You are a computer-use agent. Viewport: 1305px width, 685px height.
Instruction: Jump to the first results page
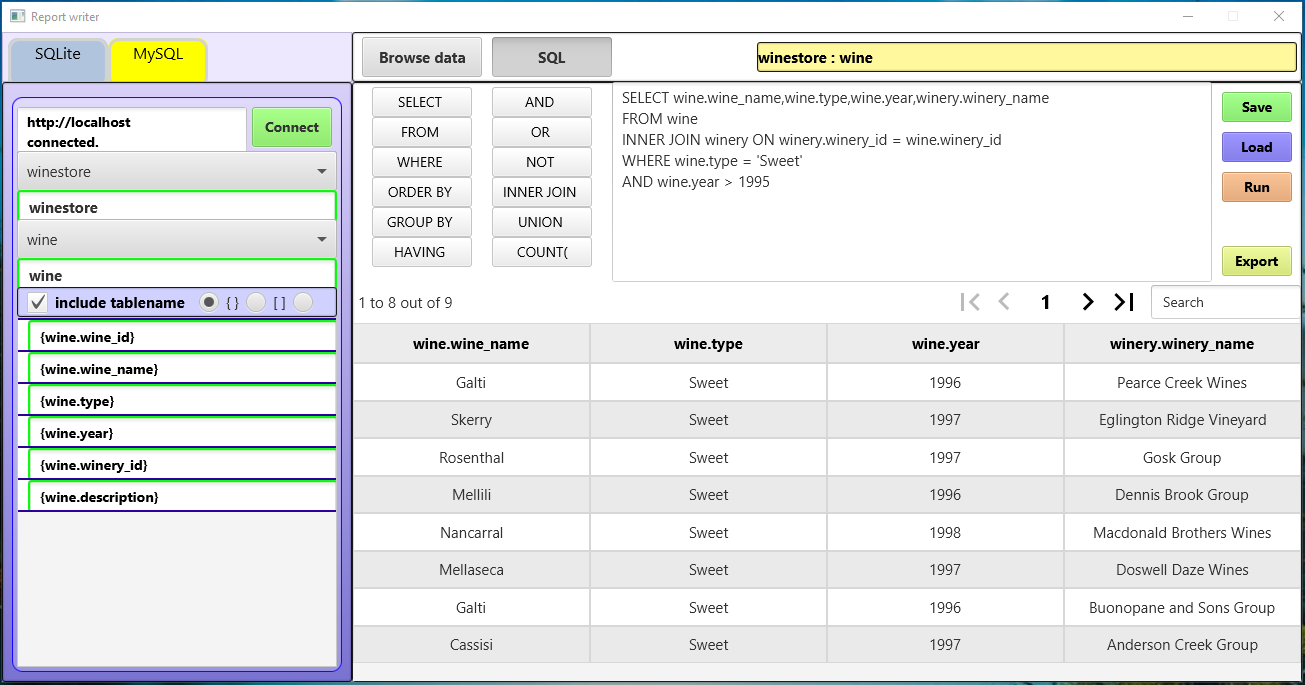pyautogui.click(x=969, y=302)
